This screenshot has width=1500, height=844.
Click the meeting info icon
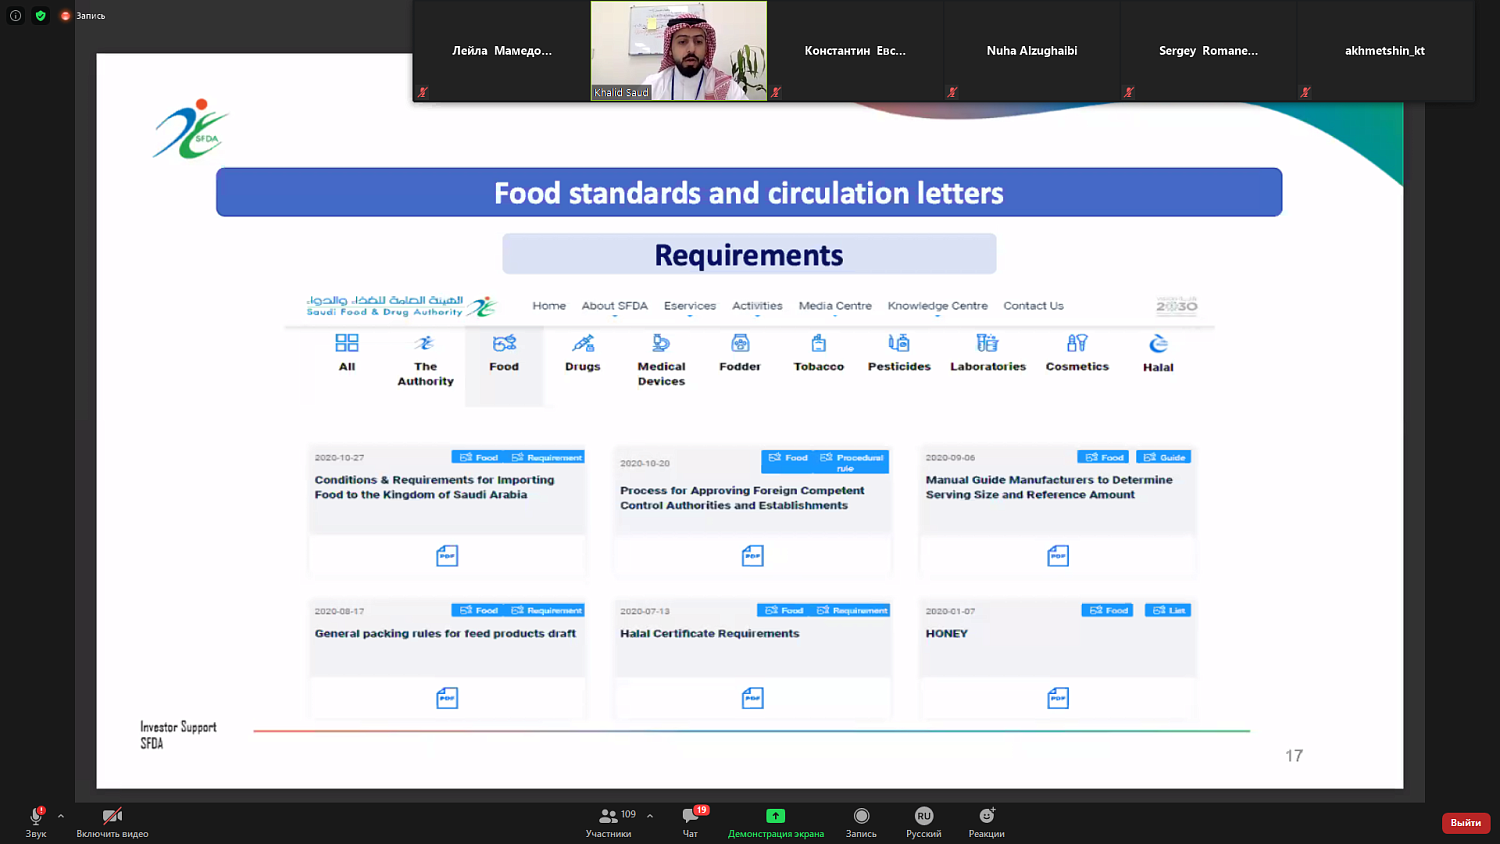pyautogui.click(x=16, y=15)
